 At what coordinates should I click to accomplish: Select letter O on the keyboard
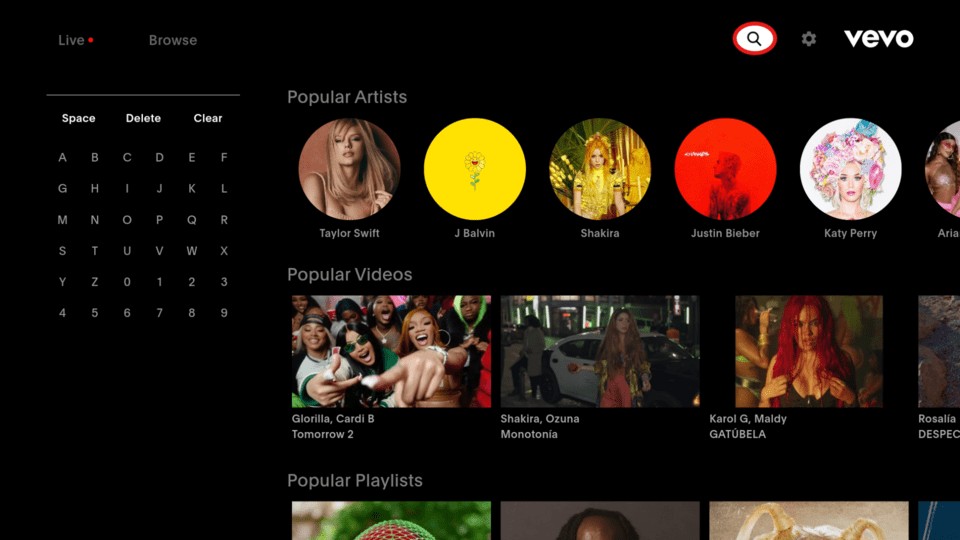tap(127, 220)
